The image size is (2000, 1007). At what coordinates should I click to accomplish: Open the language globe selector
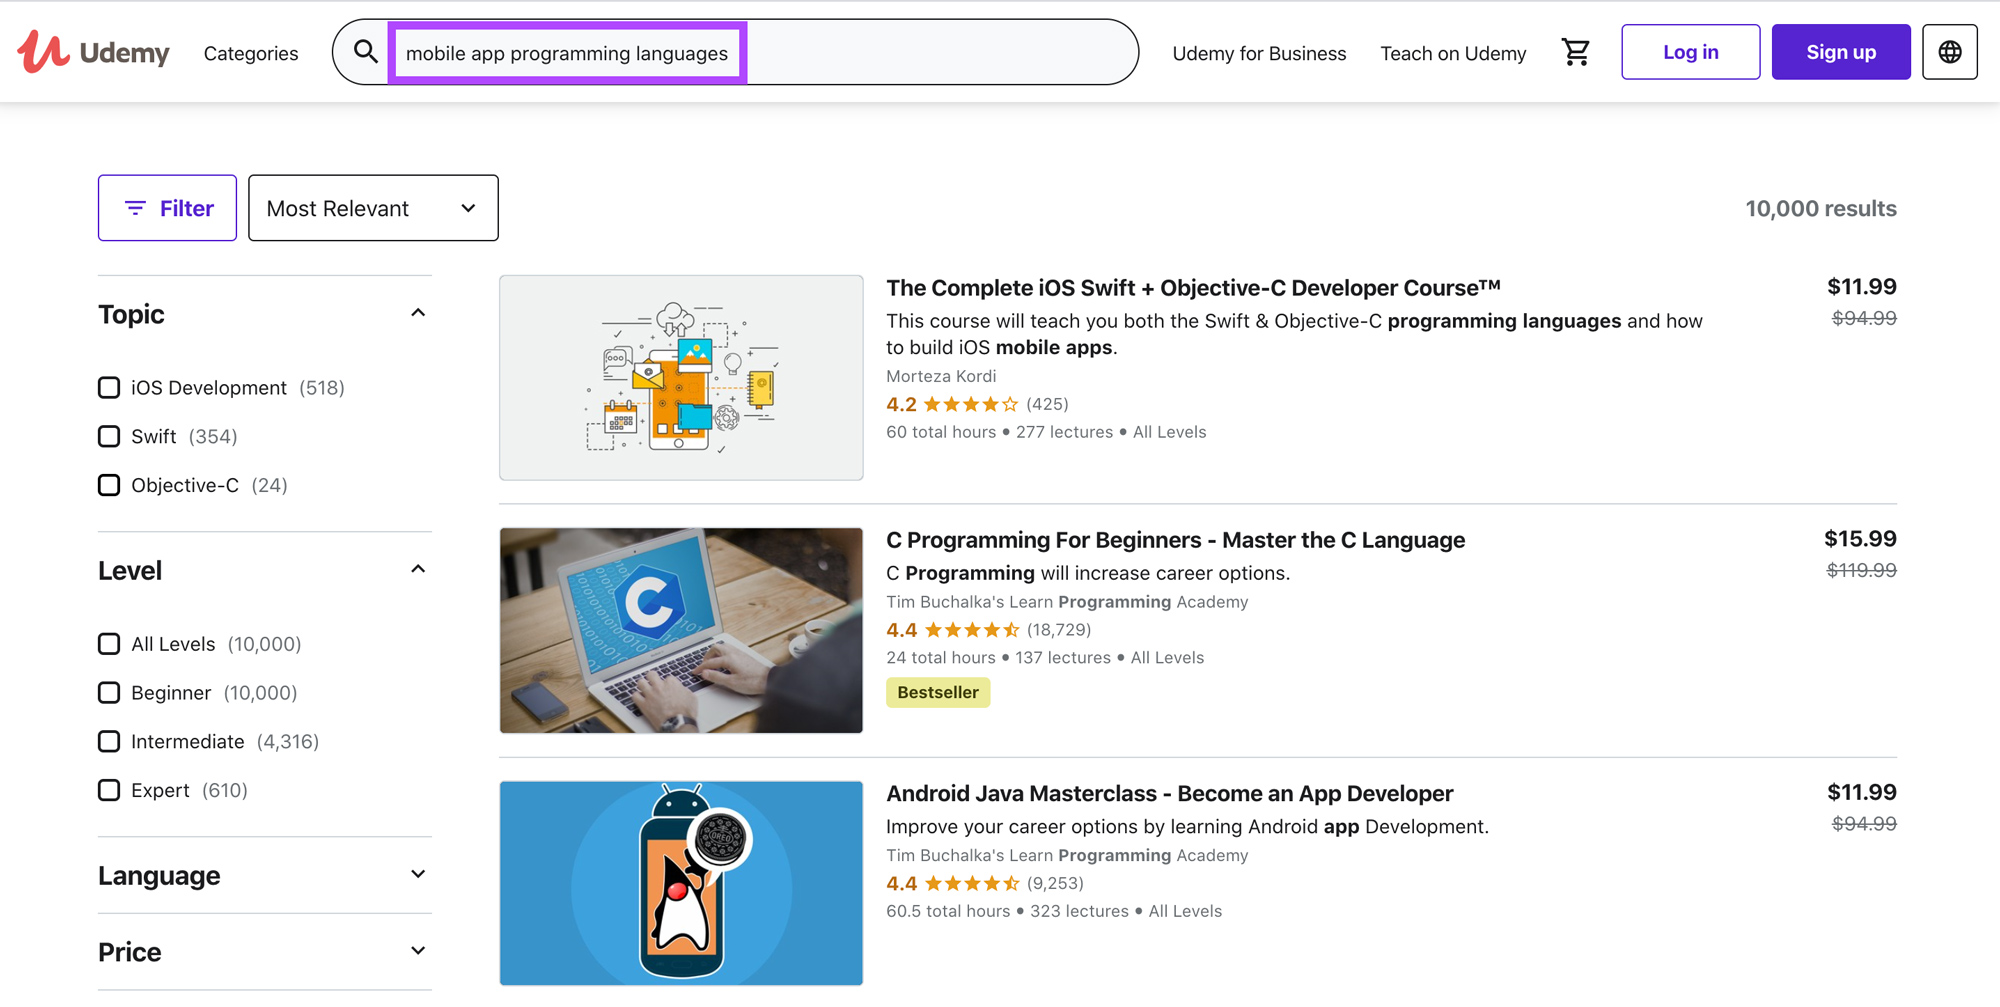point(1949,52)
